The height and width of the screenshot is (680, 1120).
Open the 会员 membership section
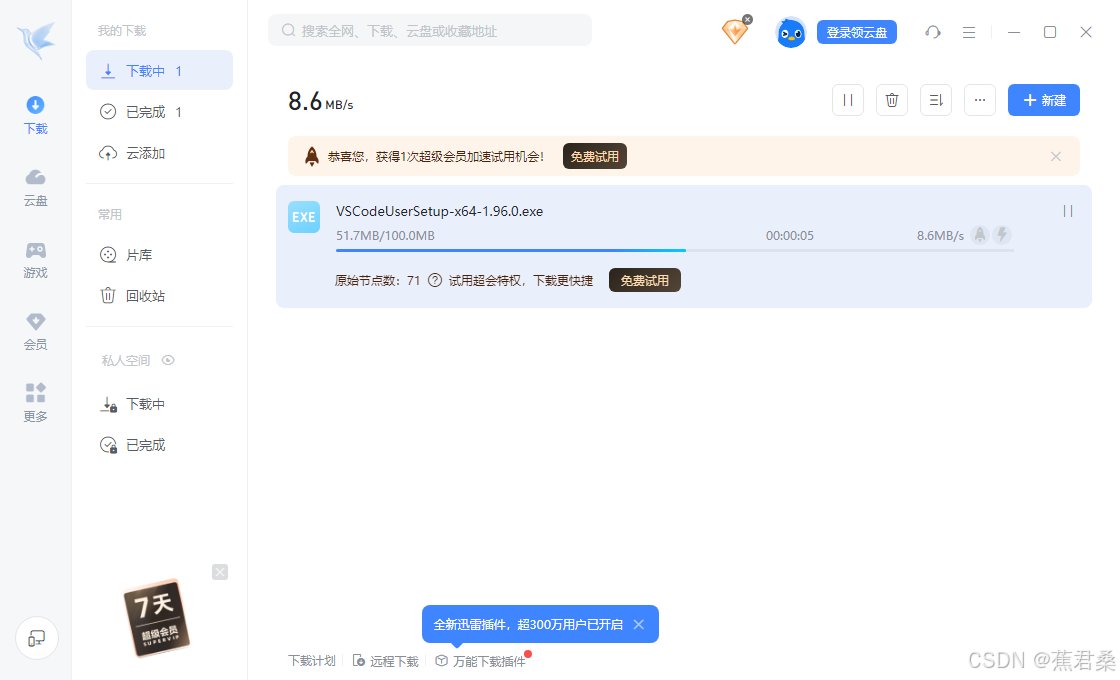click(36, 331)
